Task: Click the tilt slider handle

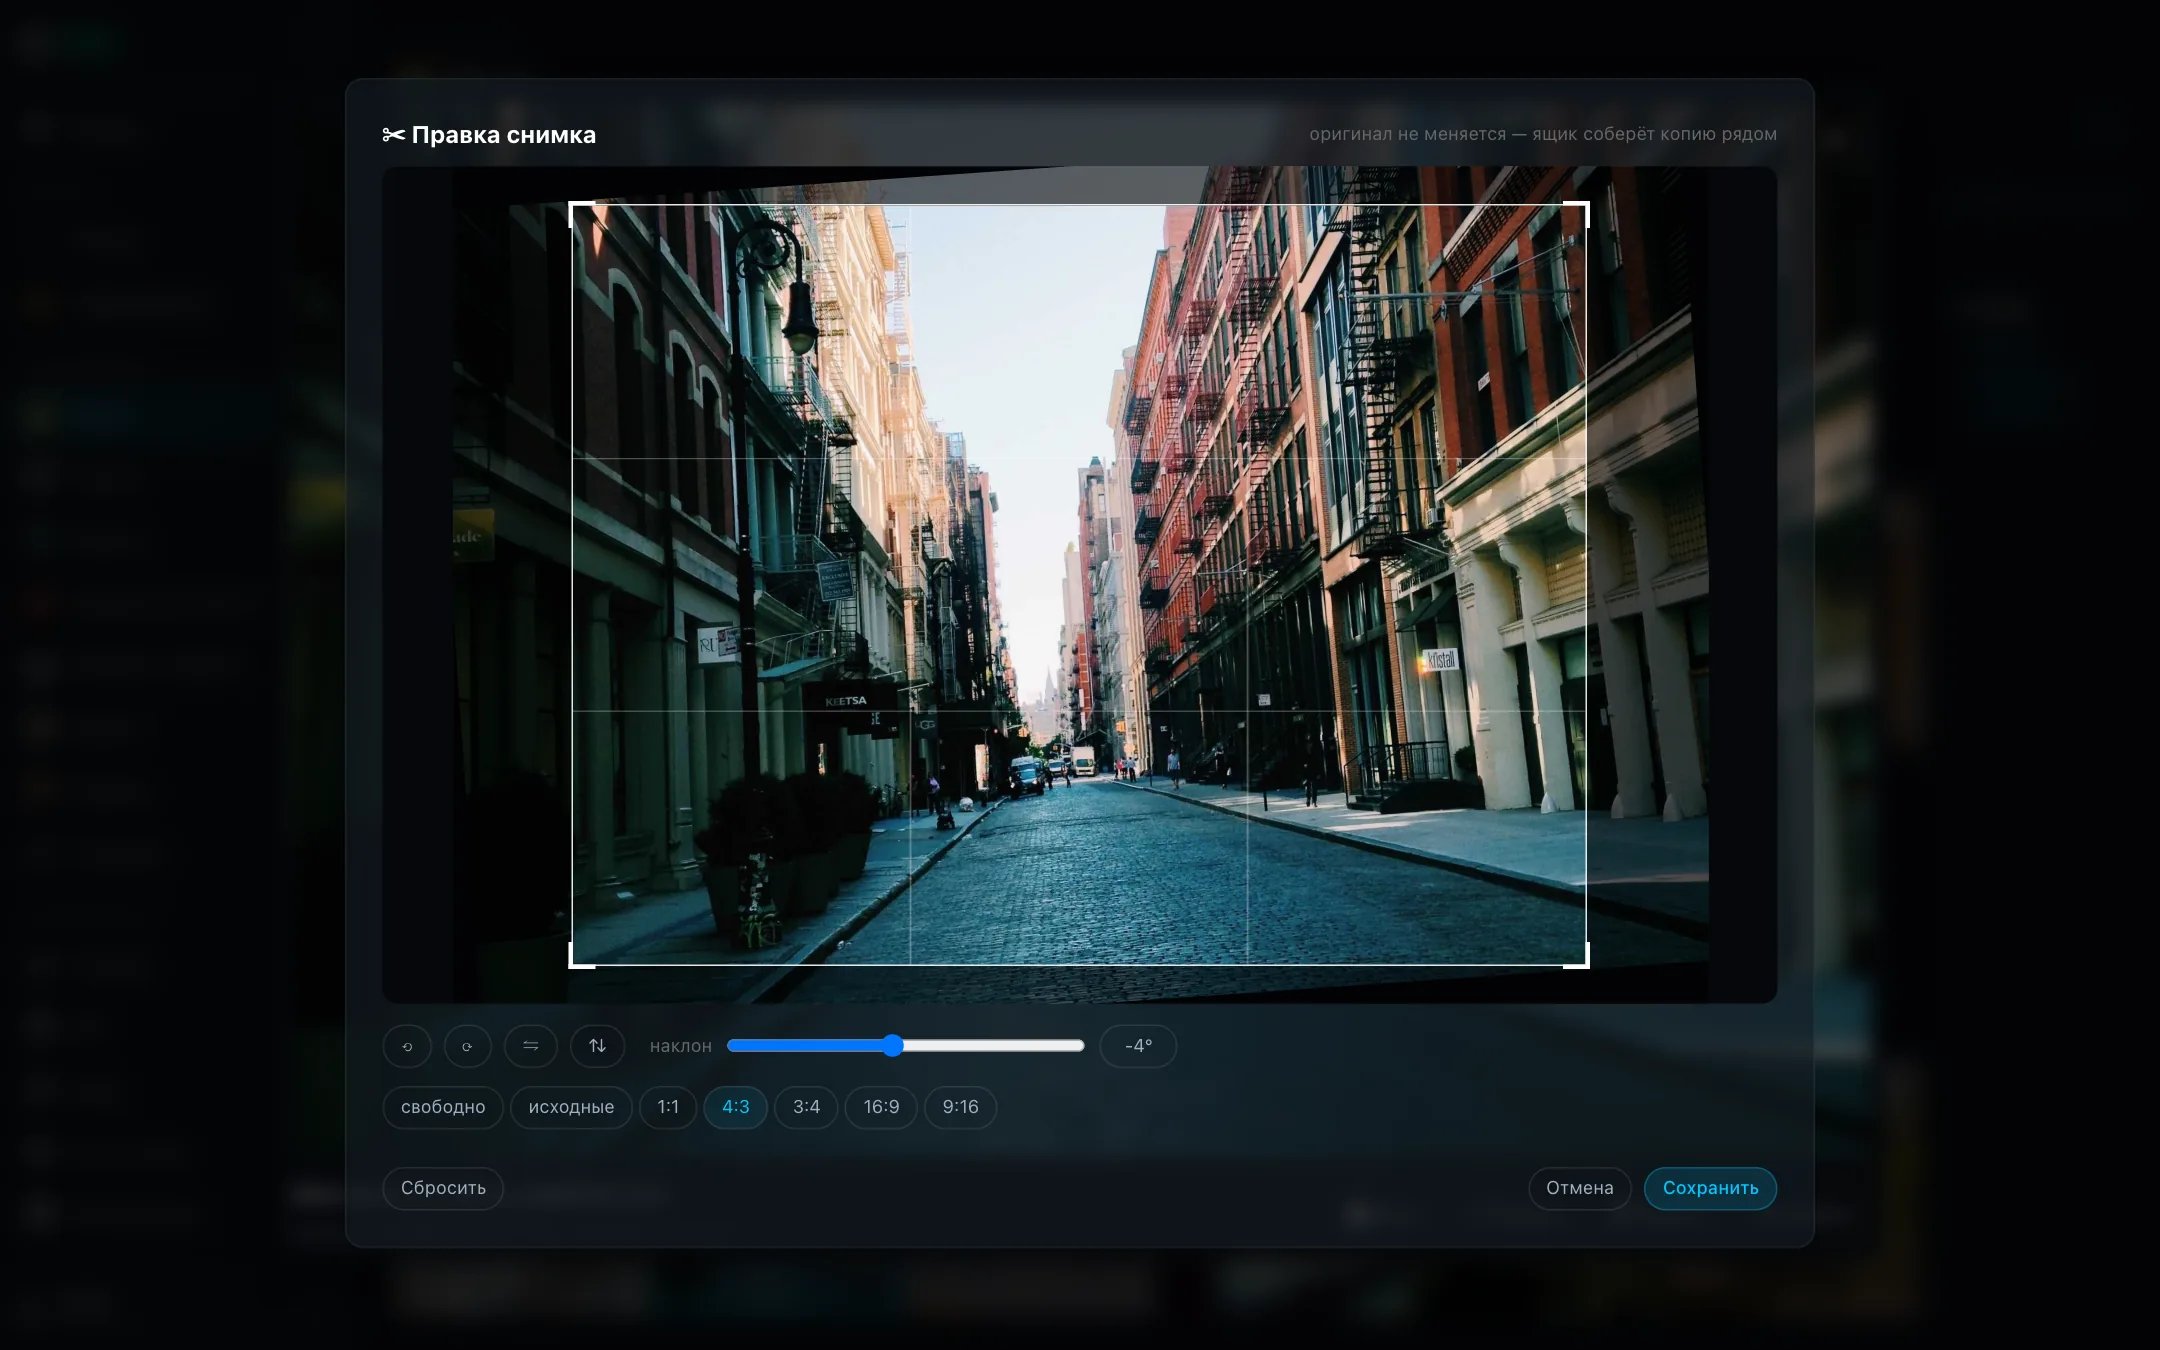Action: (893, 1046)
